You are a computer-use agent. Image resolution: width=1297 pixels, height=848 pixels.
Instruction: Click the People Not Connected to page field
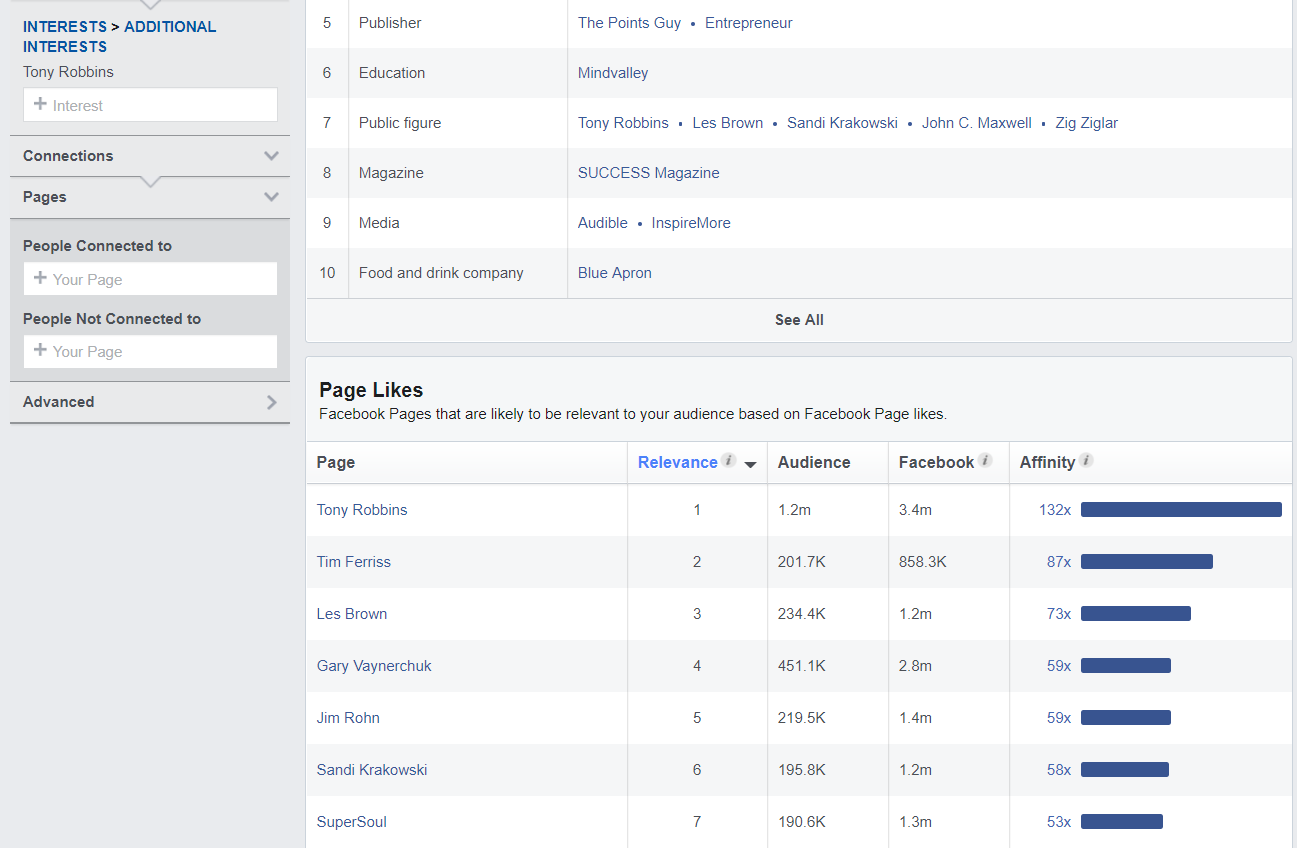pyautogui.click(x=150, y=351)
